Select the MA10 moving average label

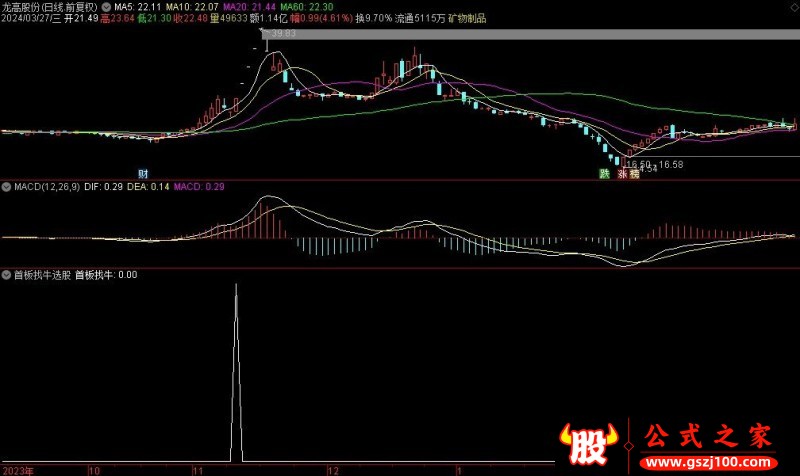pyautogui.click(x=192, y=6)
